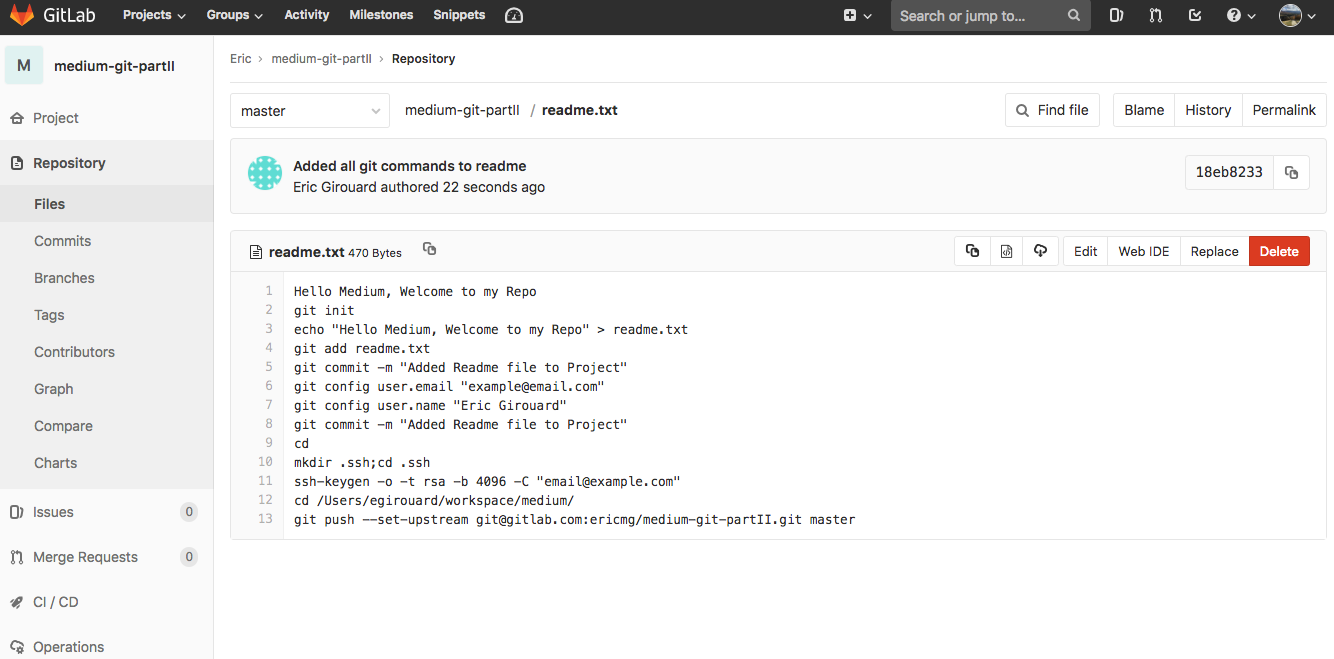Screen dimensions: 1334x659
Task: Open raw file view icon
Action: pos(1006,251)
